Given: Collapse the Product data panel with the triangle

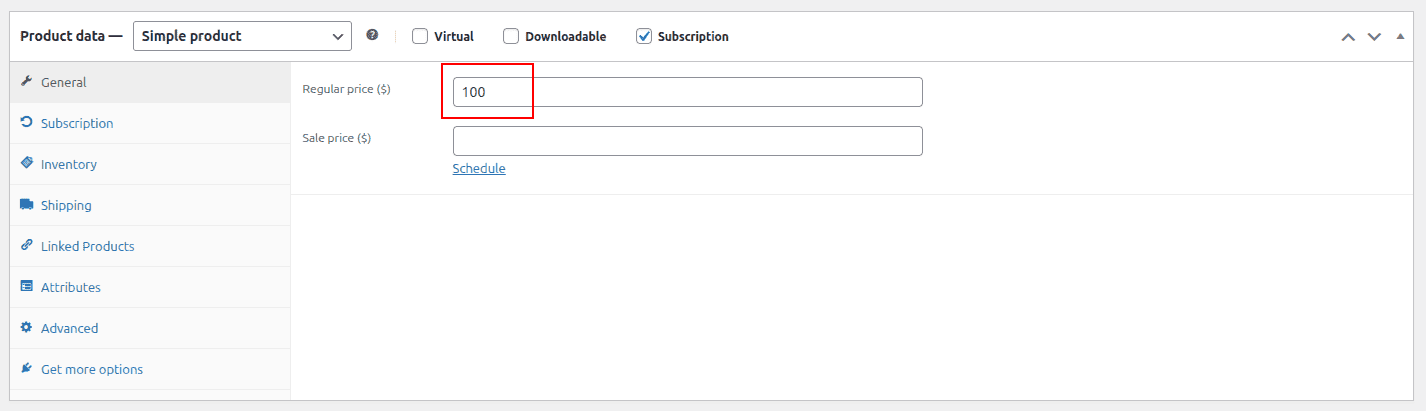Looking at the screenshot, I should coord(1400,37).
